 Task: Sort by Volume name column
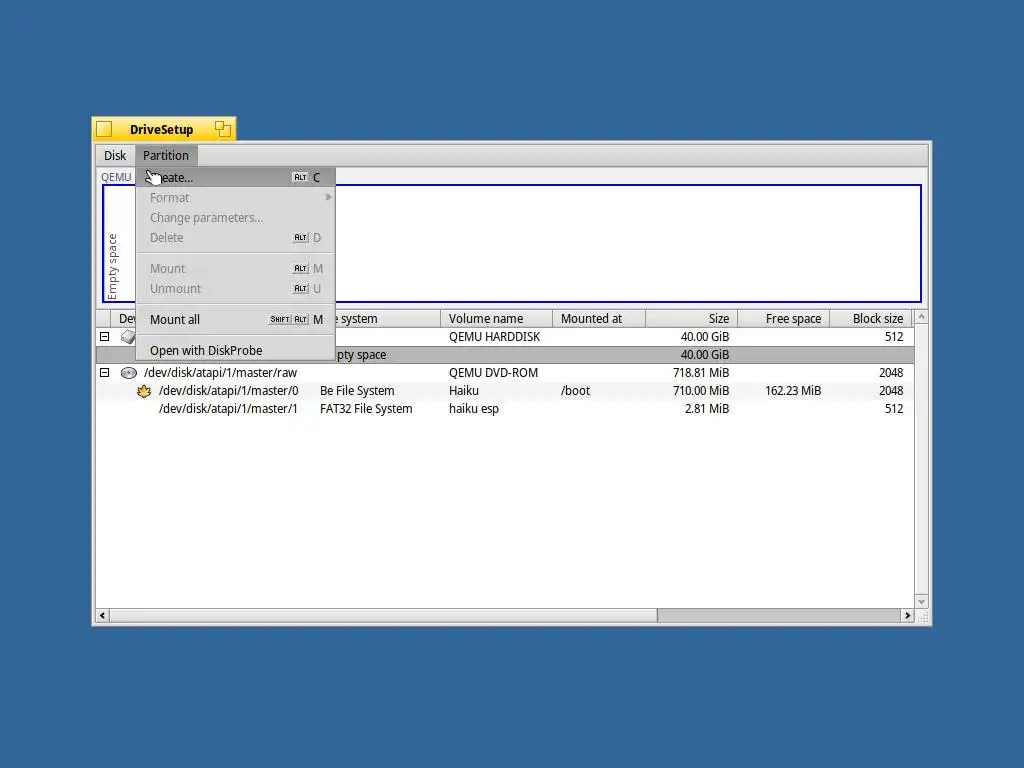496,319
